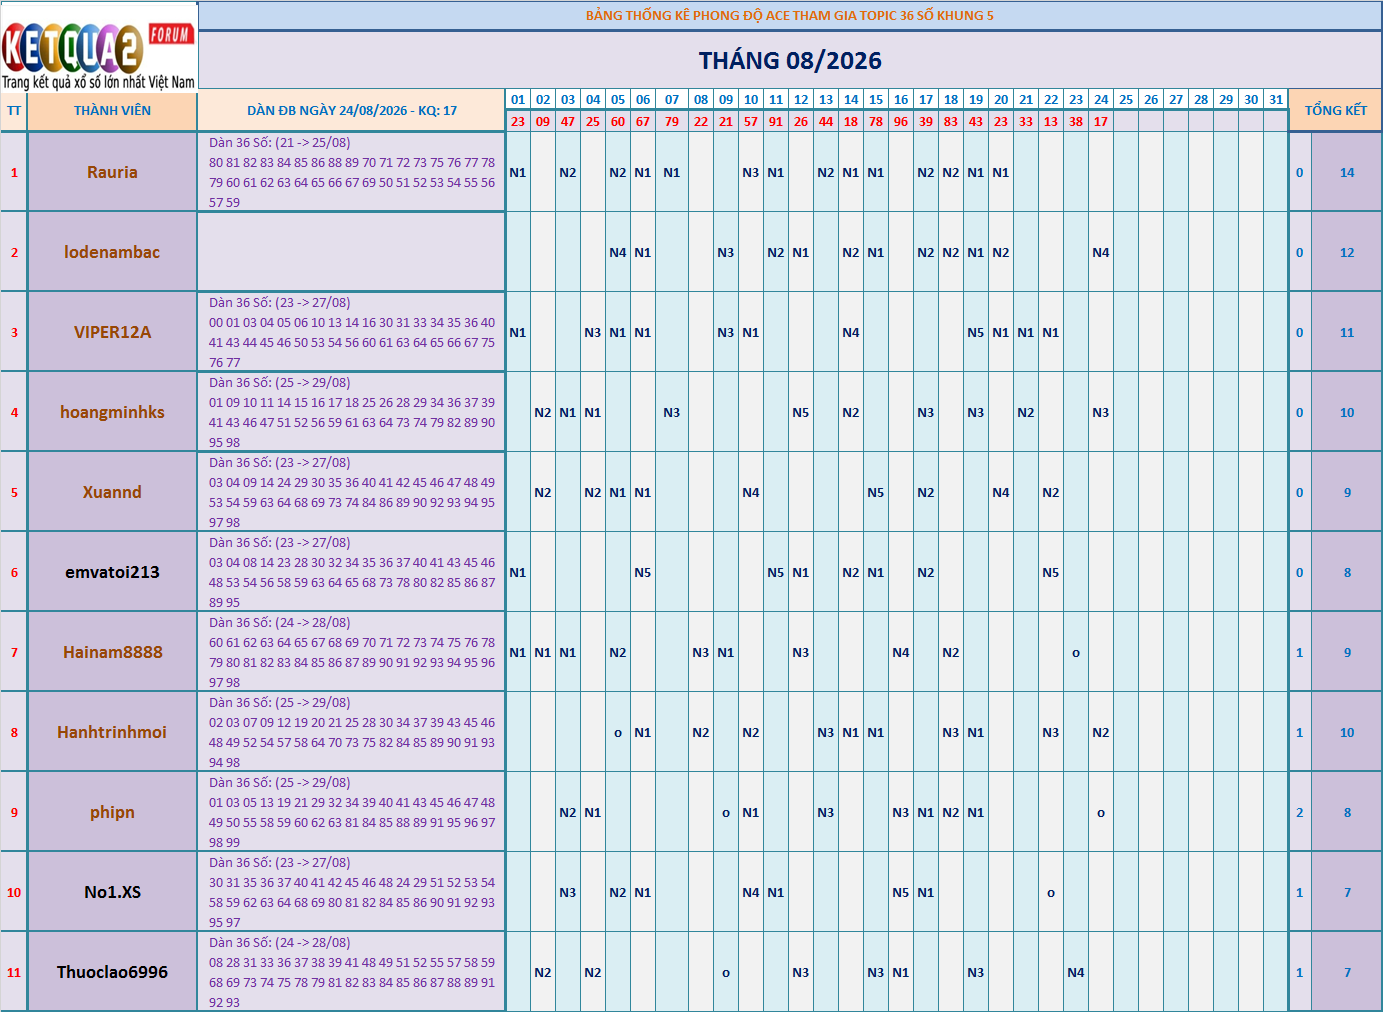Click lodenambac's 'N4' cell on day 05

click(x=618, y=252)
